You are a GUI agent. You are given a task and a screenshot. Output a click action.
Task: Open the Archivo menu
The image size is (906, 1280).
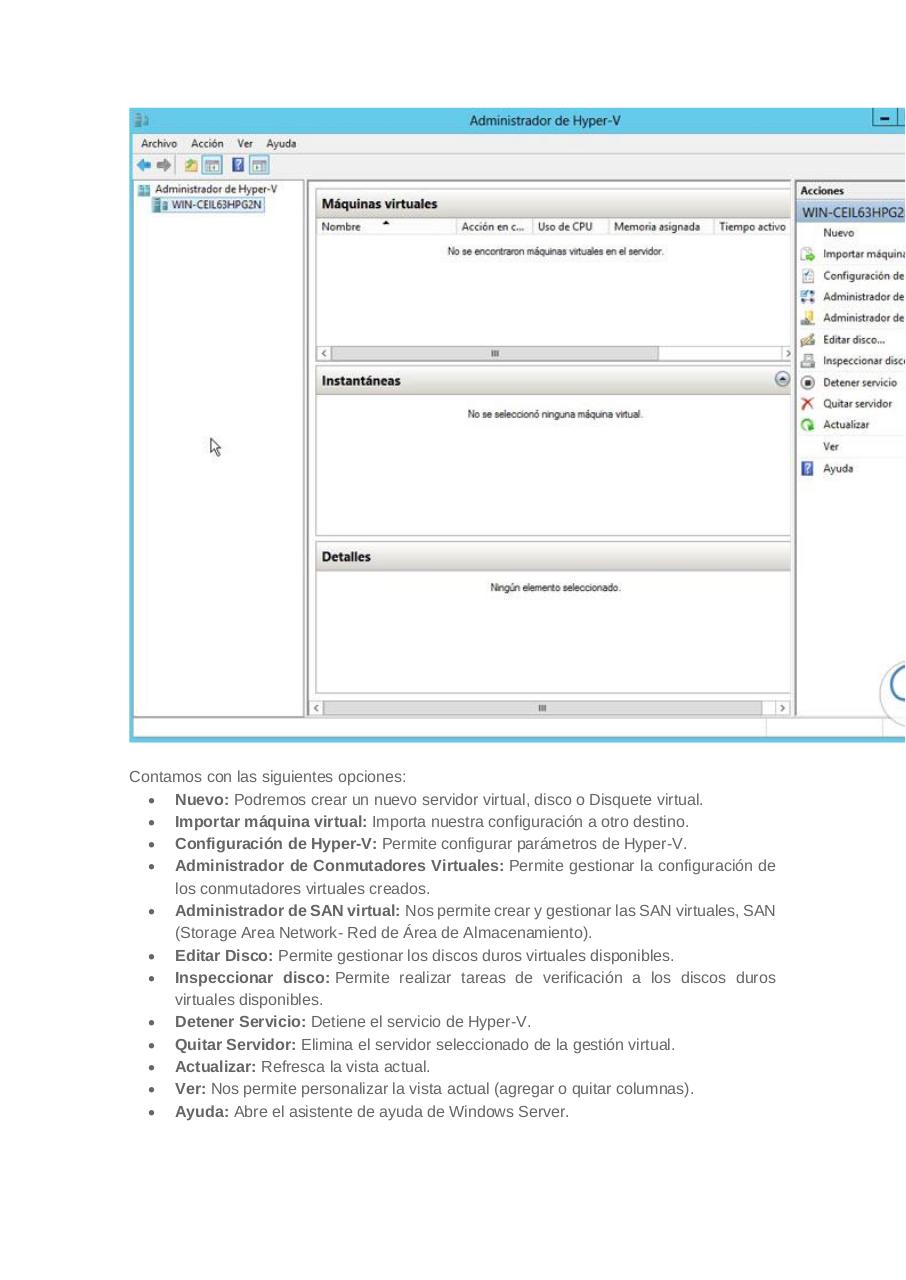(x=158, y=143)
